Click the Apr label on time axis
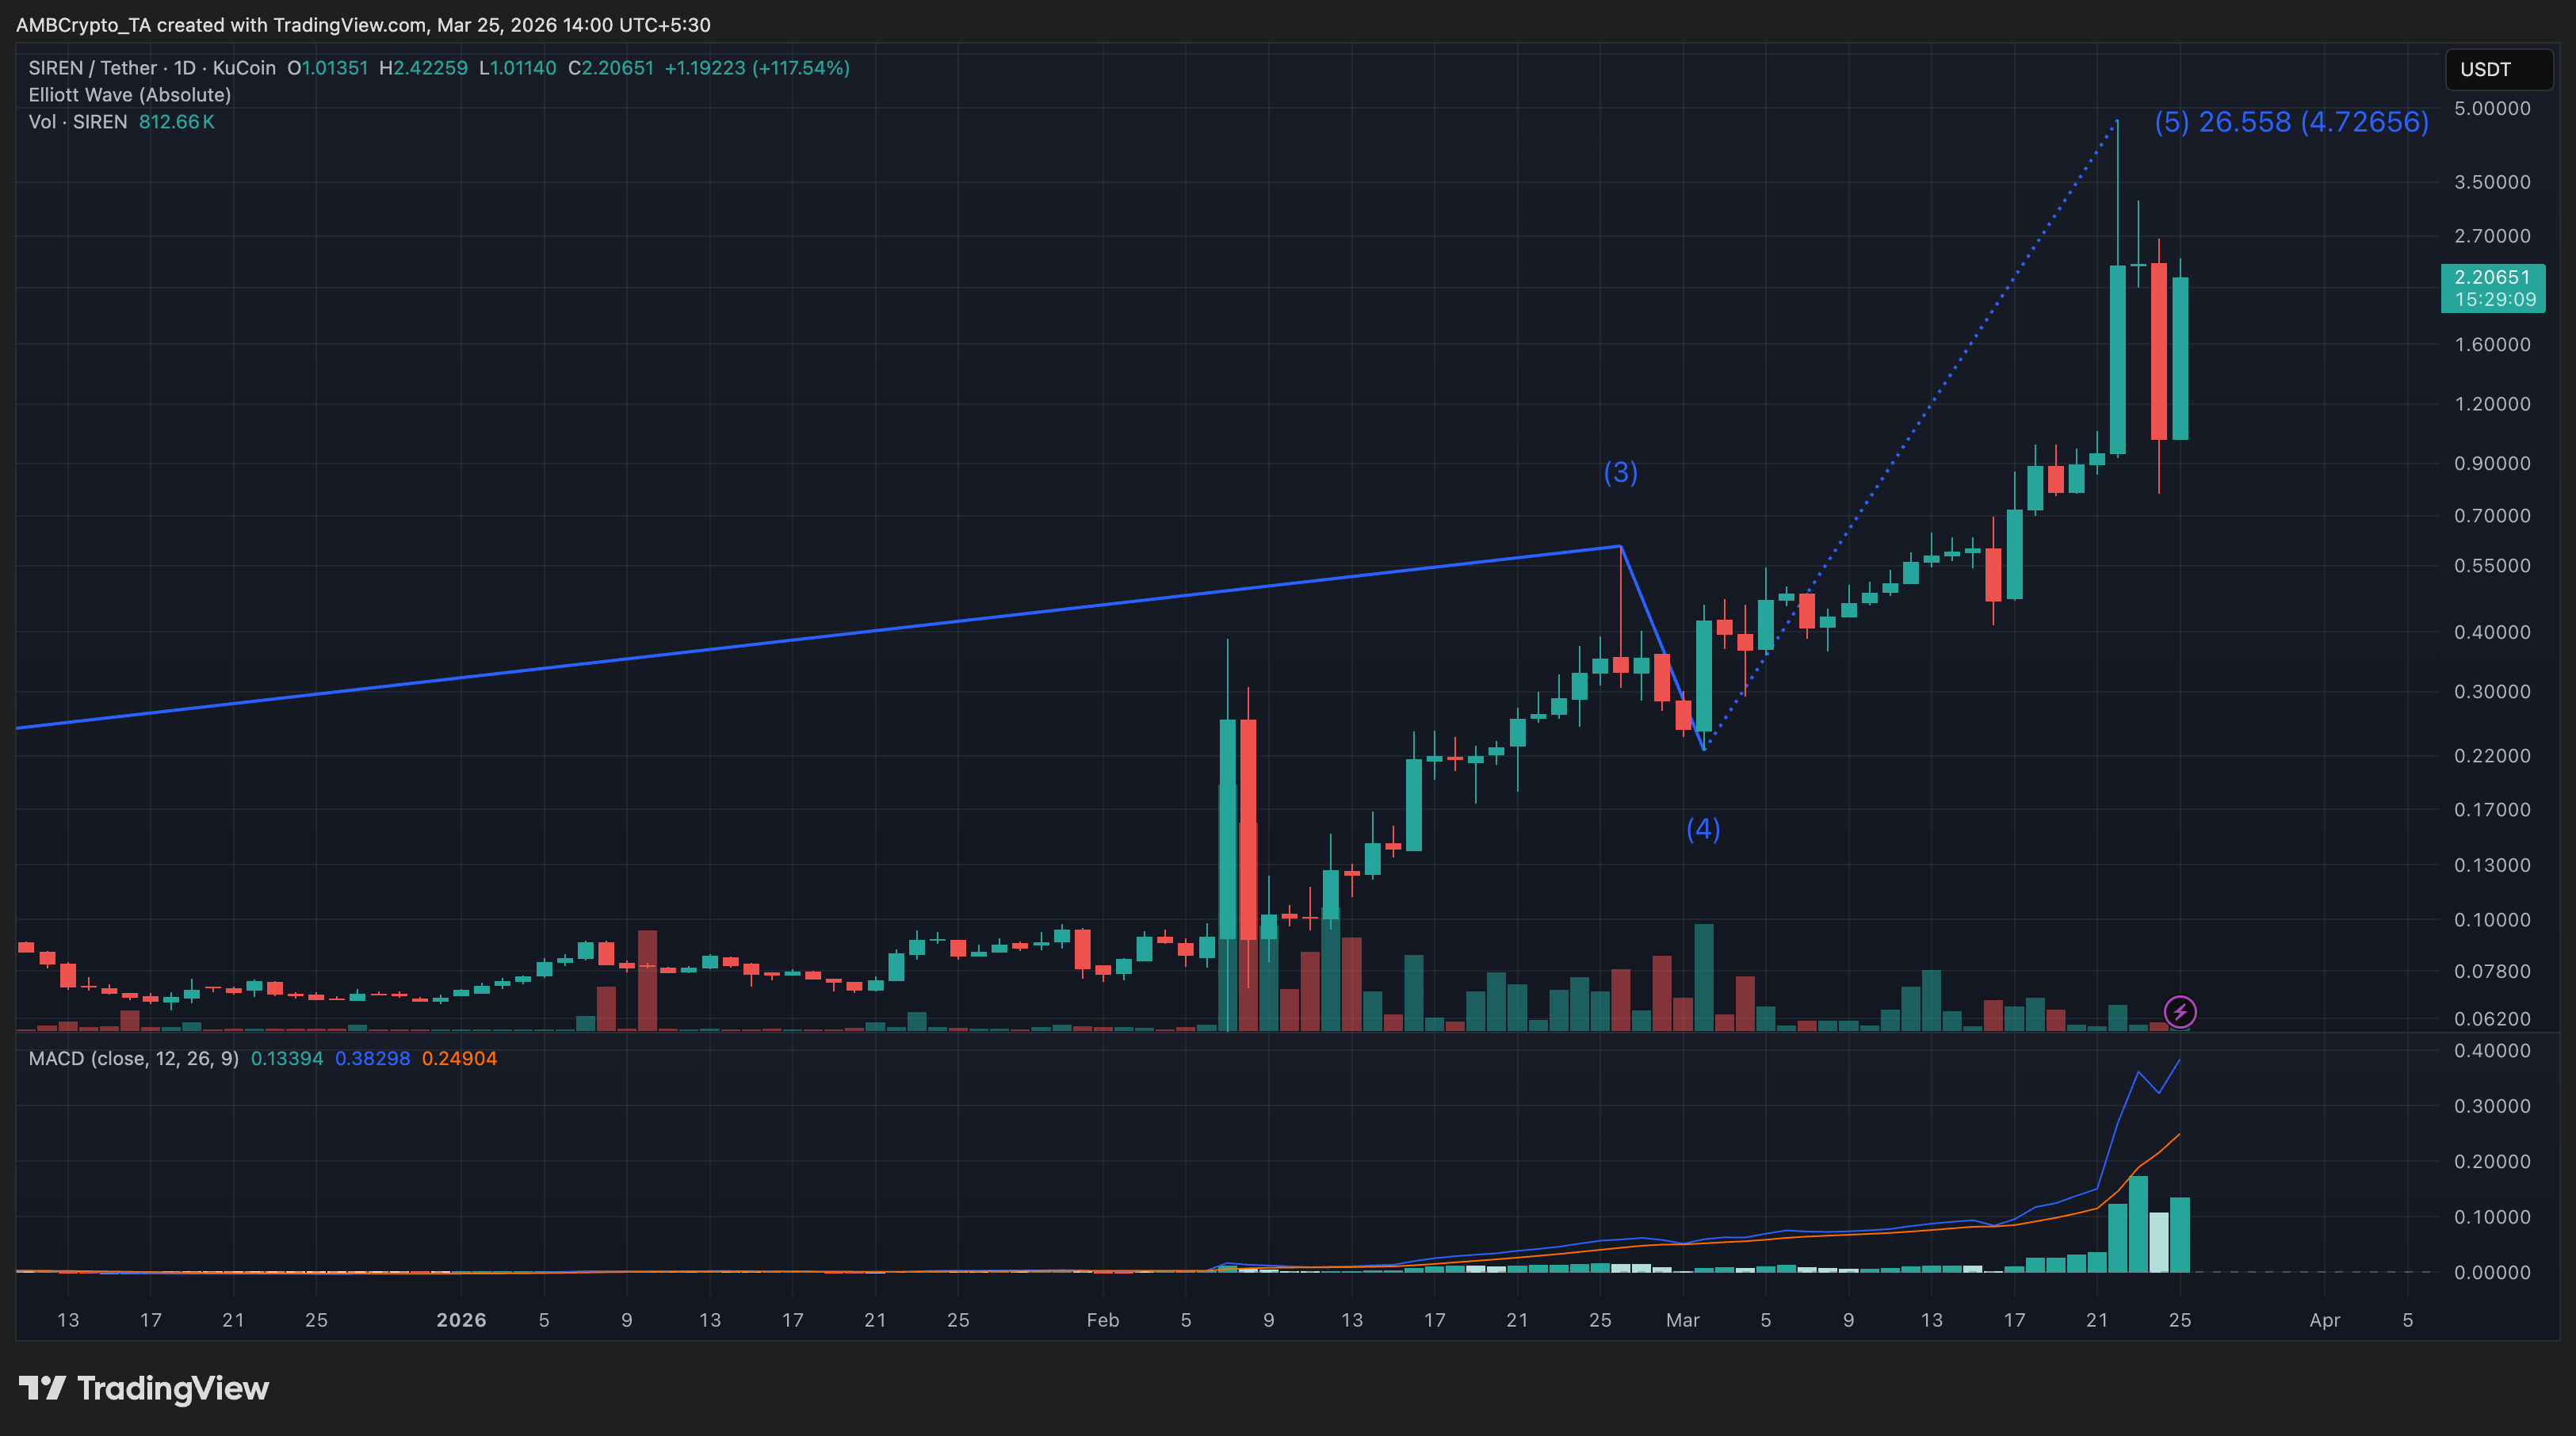The image size is (2576, 1436). (2324, 1320)
